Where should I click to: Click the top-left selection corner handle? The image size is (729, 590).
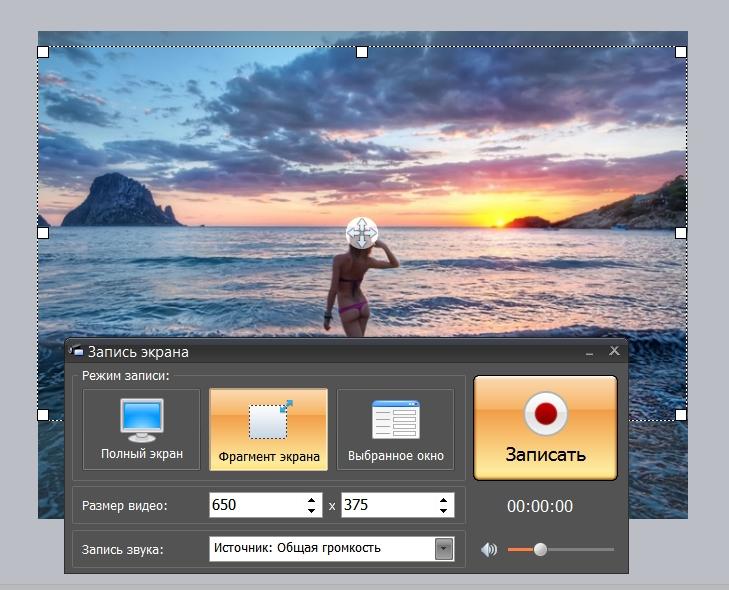click(x=43, y=52)
